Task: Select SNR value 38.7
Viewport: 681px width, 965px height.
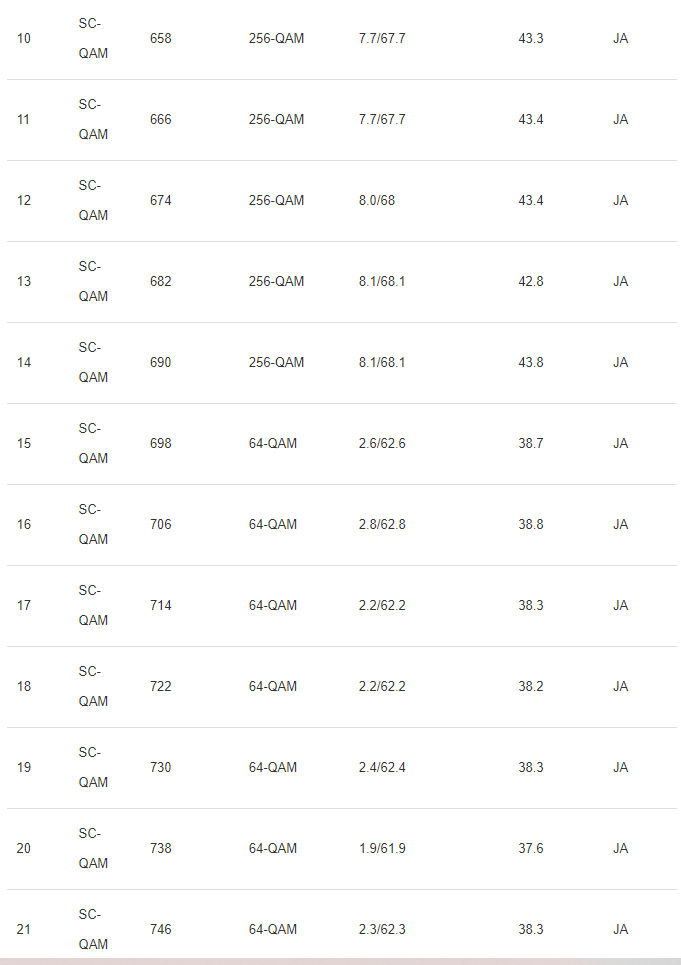Action: click(531, 444)
